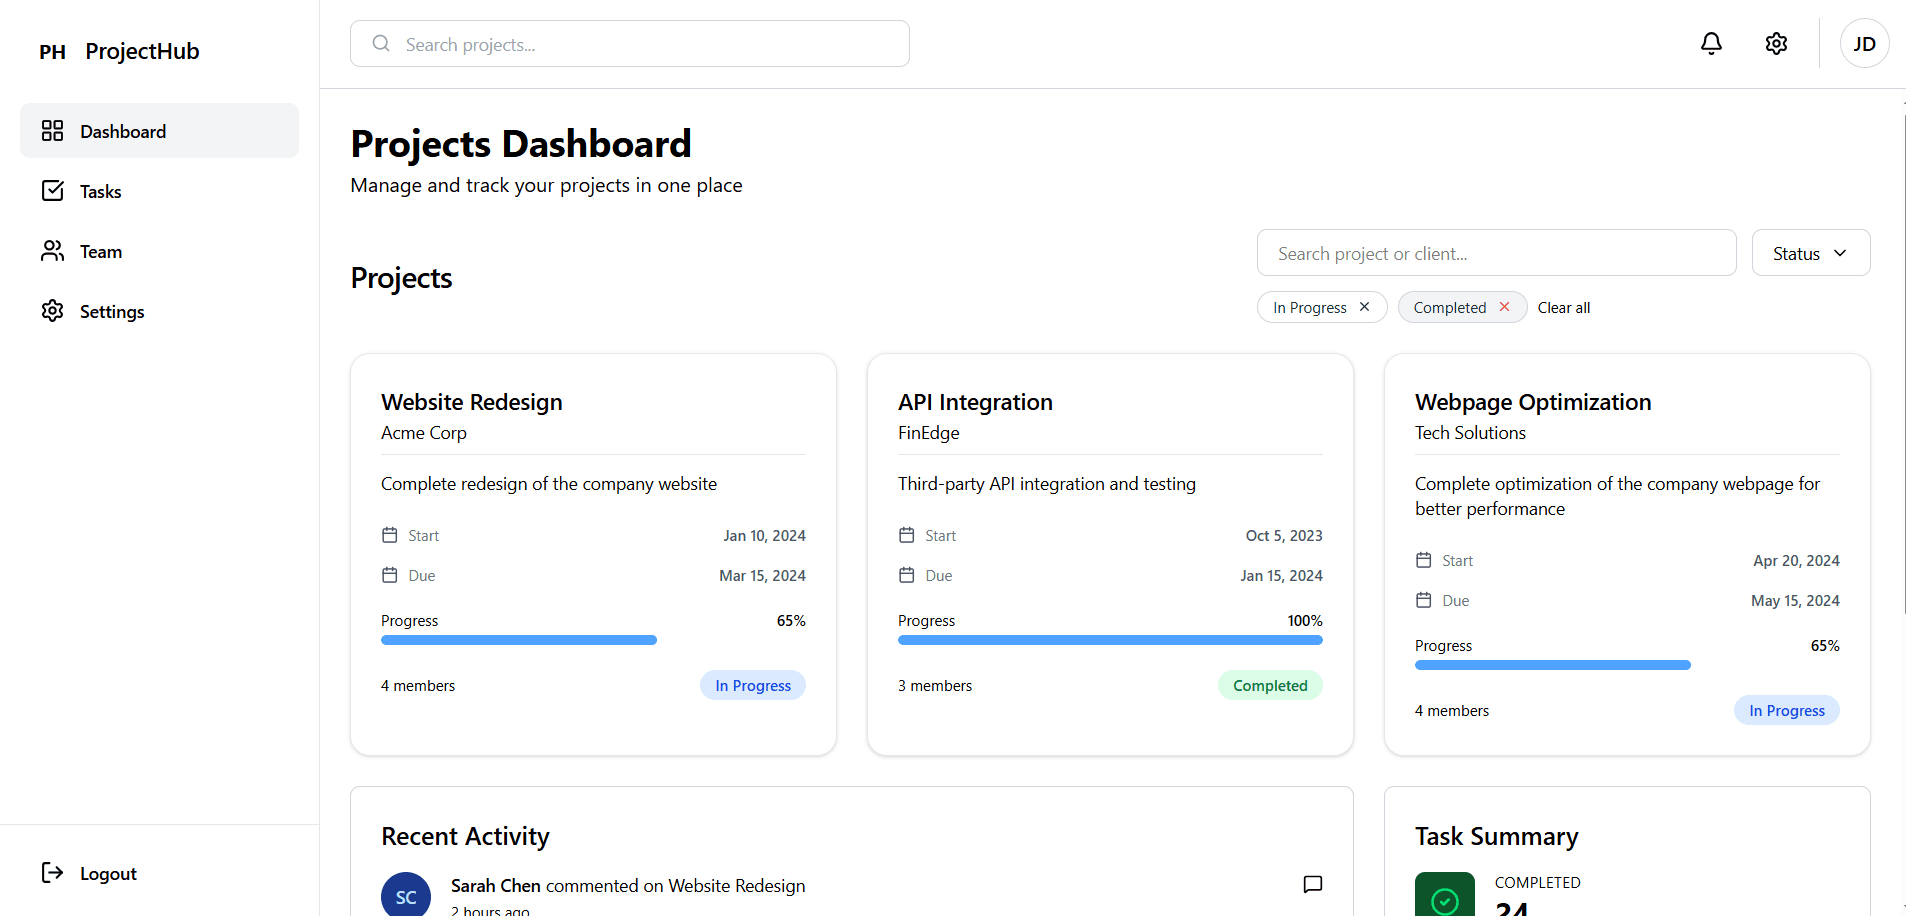Expand the JD profile avatar menu
This screenshot has width=1906, height=916.
1864,43
